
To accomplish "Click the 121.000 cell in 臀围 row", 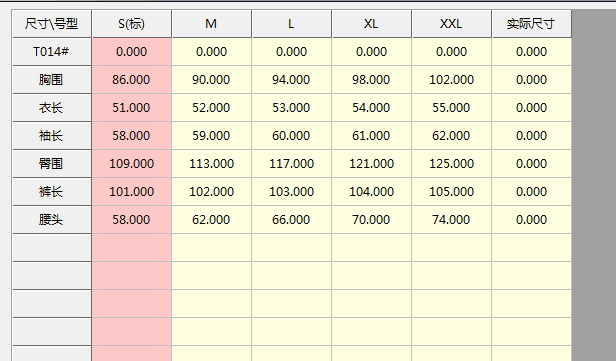I will [371, 164].
